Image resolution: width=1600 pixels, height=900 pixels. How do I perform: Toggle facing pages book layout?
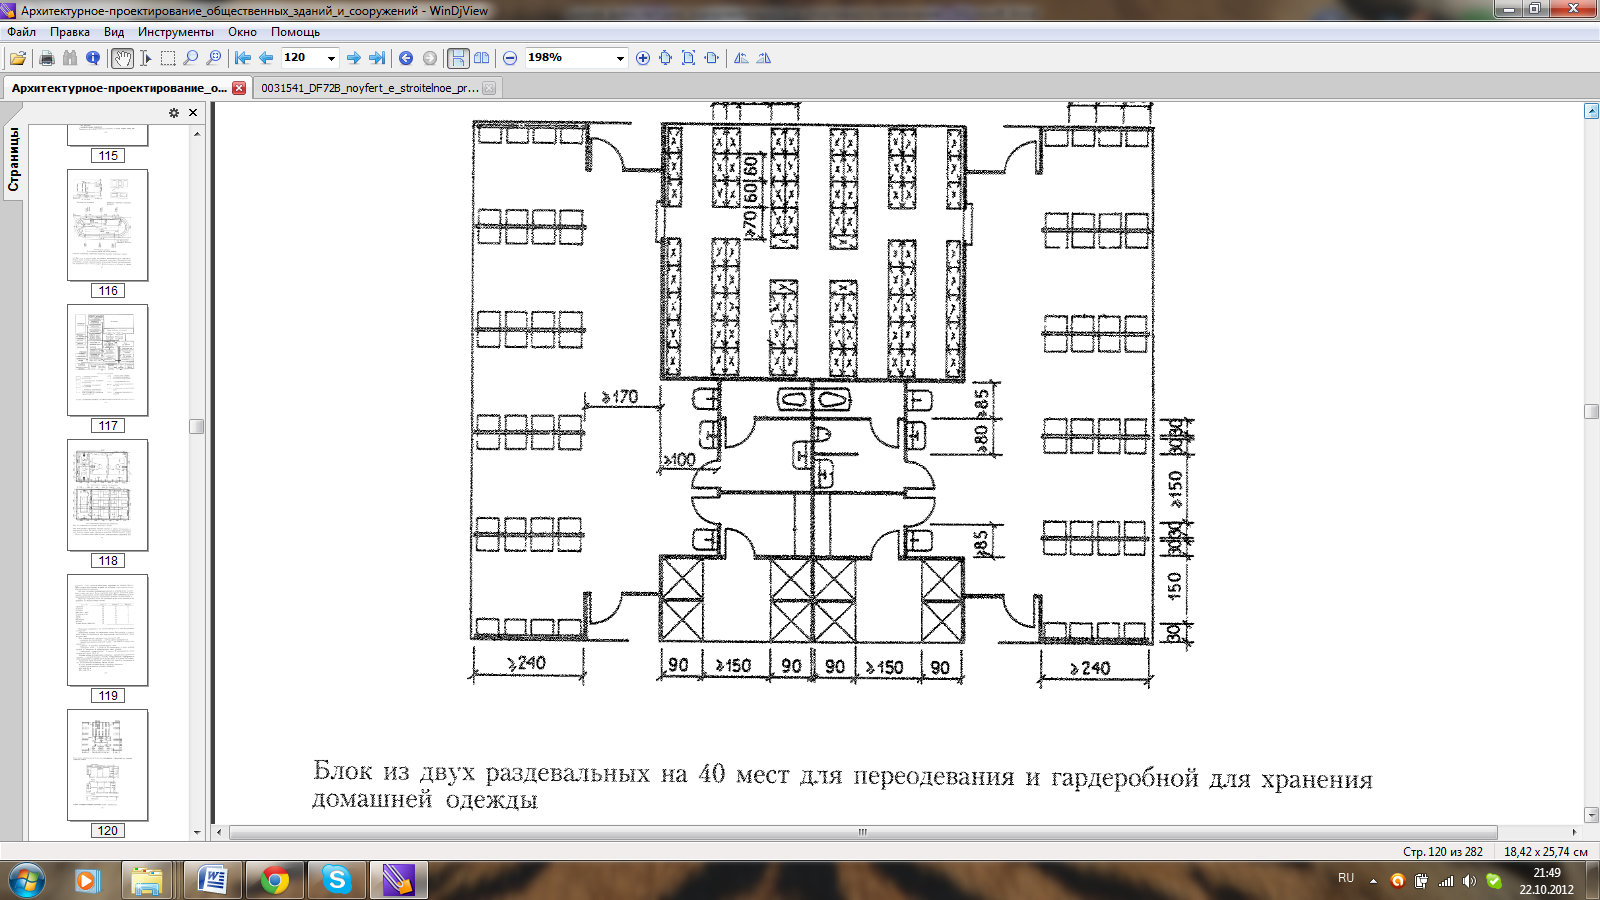pyautogui.click(x=482, y=58)
